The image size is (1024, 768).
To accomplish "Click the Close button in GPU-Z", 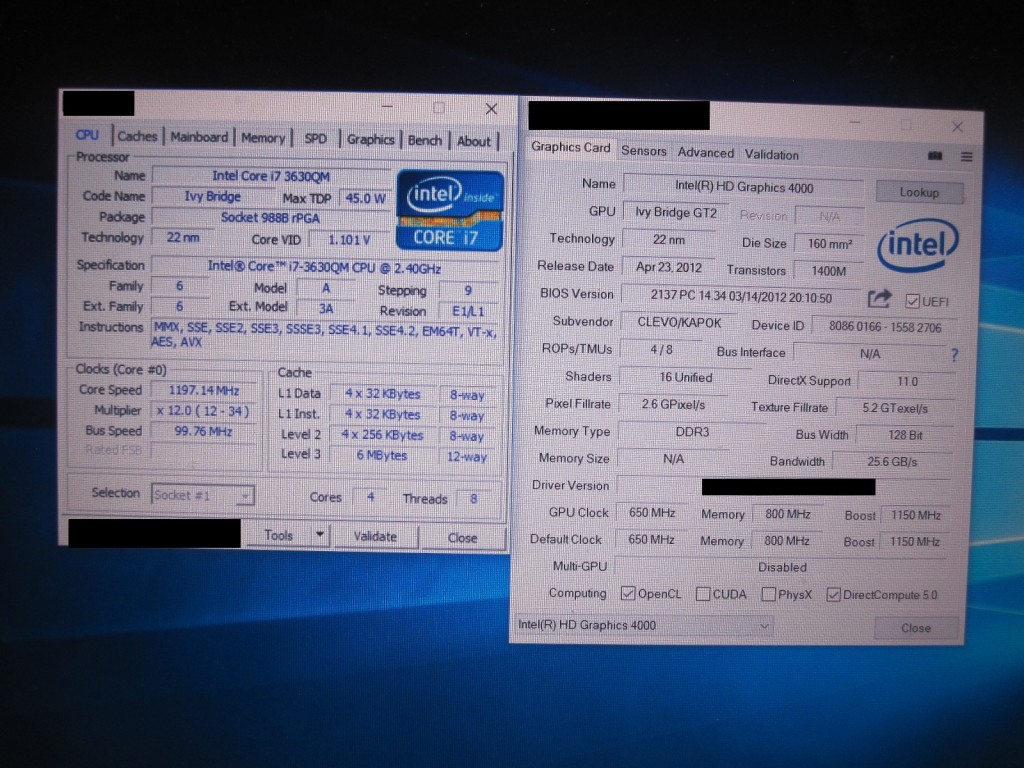I will click(916, 628).
